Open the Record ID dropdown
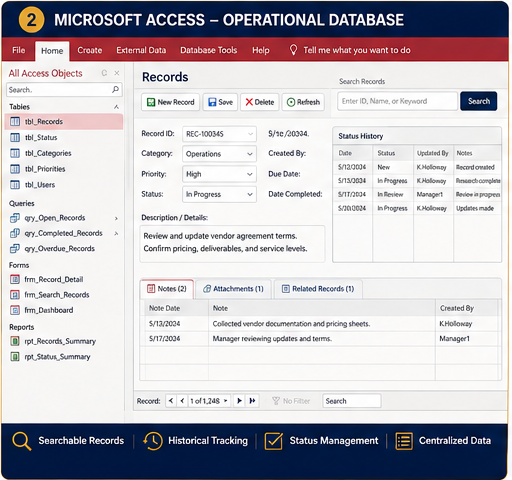The width and height of the screenshot is (512, 480). pyautogui.click(x=250, y=134)
